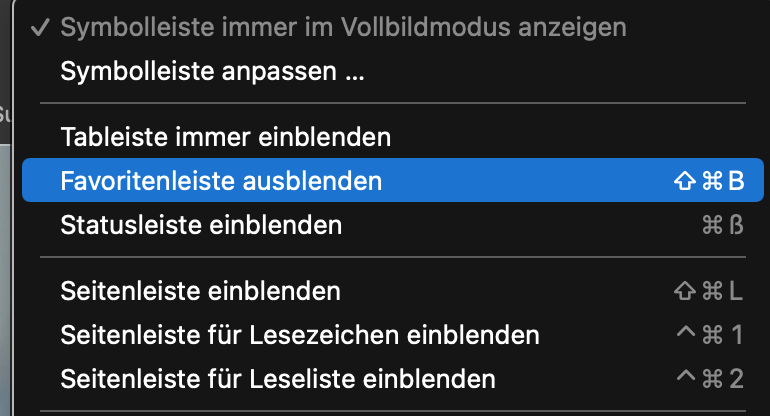Click the ⌃⌘1 shortcut for Lesezeichen sidebar
Screen dimensions: 770x416
click(x=710, y=334)
